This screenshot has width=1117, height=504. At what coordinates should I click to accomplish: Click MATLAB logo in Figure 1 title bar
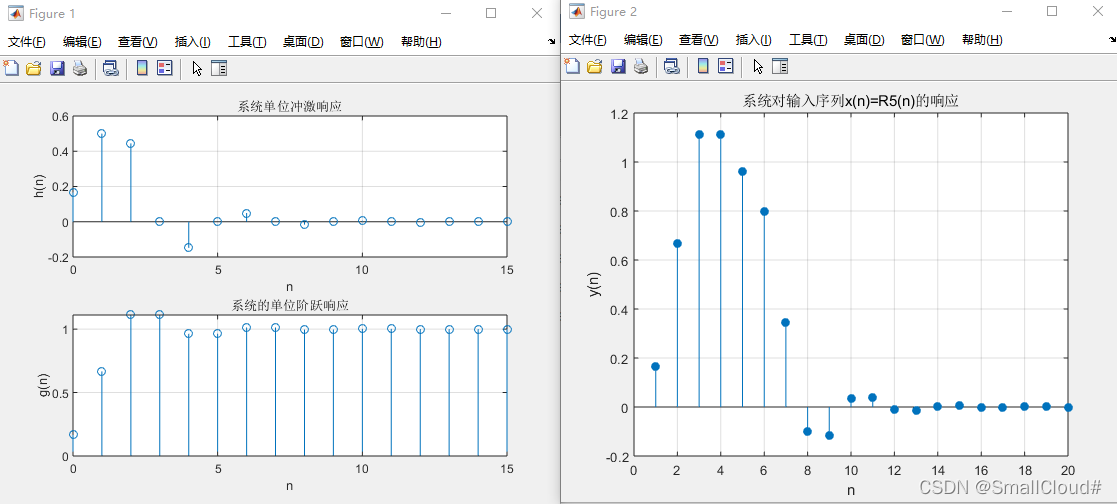pyautogui.click(x=14, y=14)
